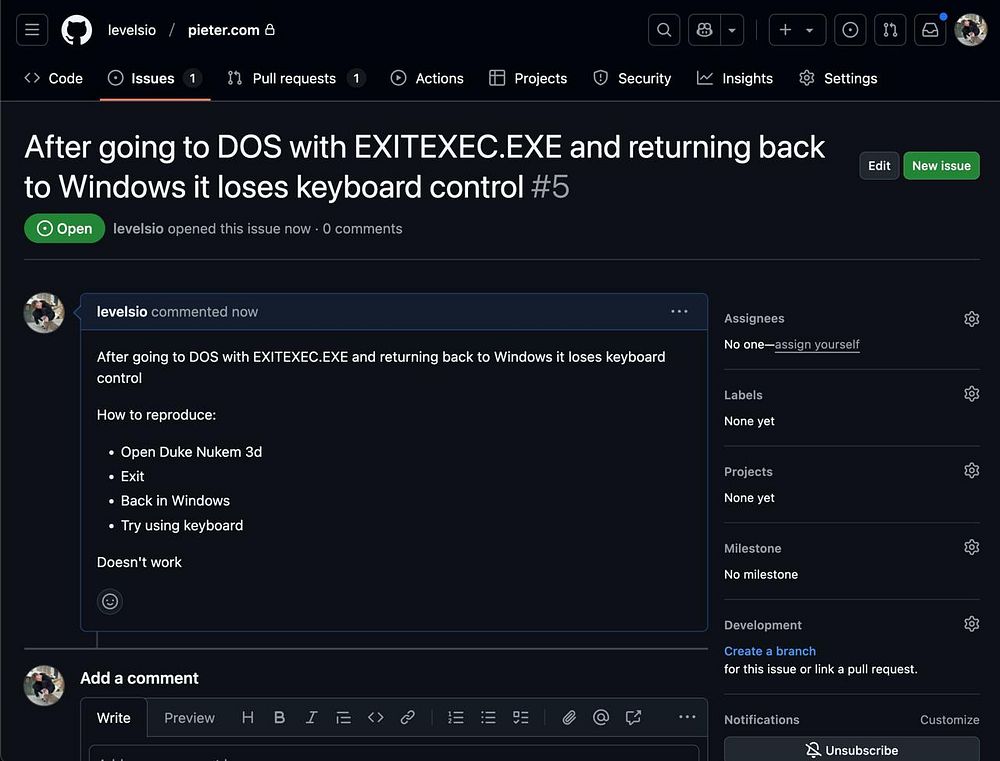1000x761 pixels.
Task: Open your pull requests icon in header
Action: pyautogui.click(x=890, y=30)
